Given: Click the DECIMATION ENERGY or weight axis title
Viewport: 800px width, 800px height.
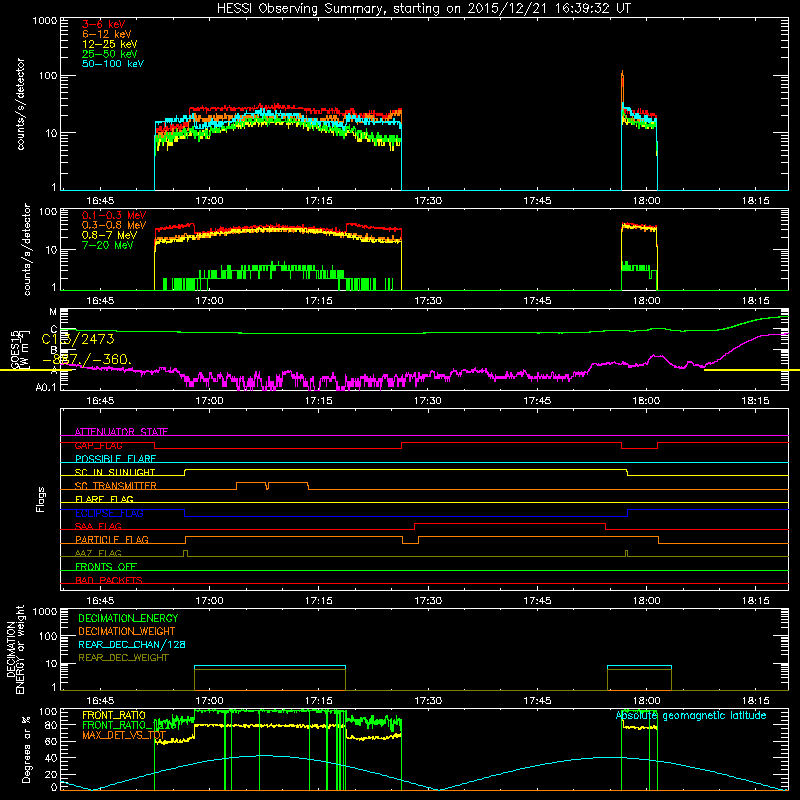Looking at the screenshot, I should (x=15, y=649).
